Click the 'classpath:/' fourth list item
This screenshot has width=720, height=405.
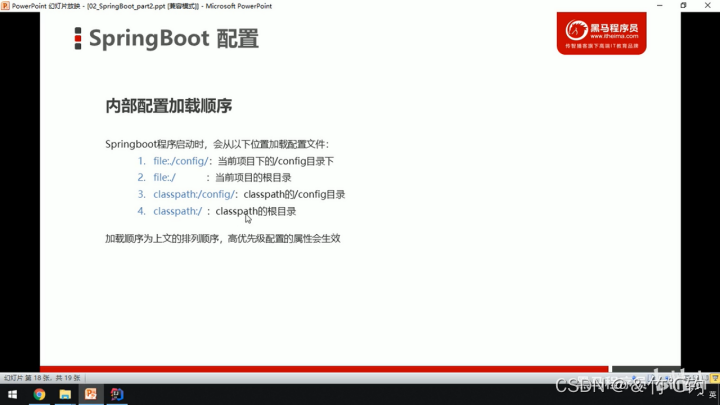(x=177, y=211)
